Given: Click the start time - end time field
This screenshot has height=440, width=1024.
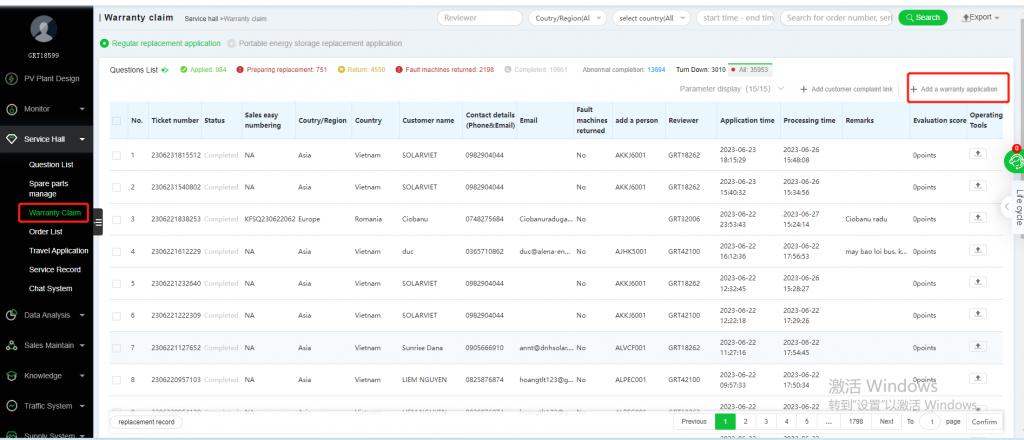Looking at the screenshot, I should tap(735, 18).
